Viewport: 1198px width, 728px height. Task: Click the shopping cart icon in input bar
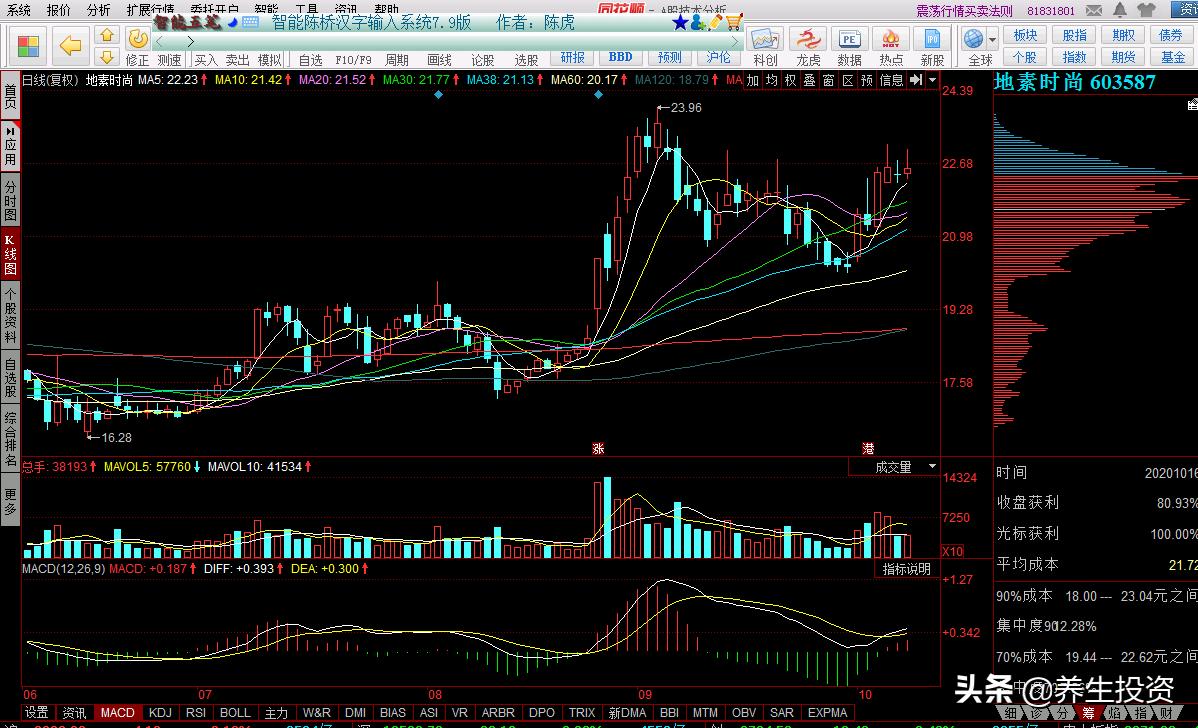[734, 23]
